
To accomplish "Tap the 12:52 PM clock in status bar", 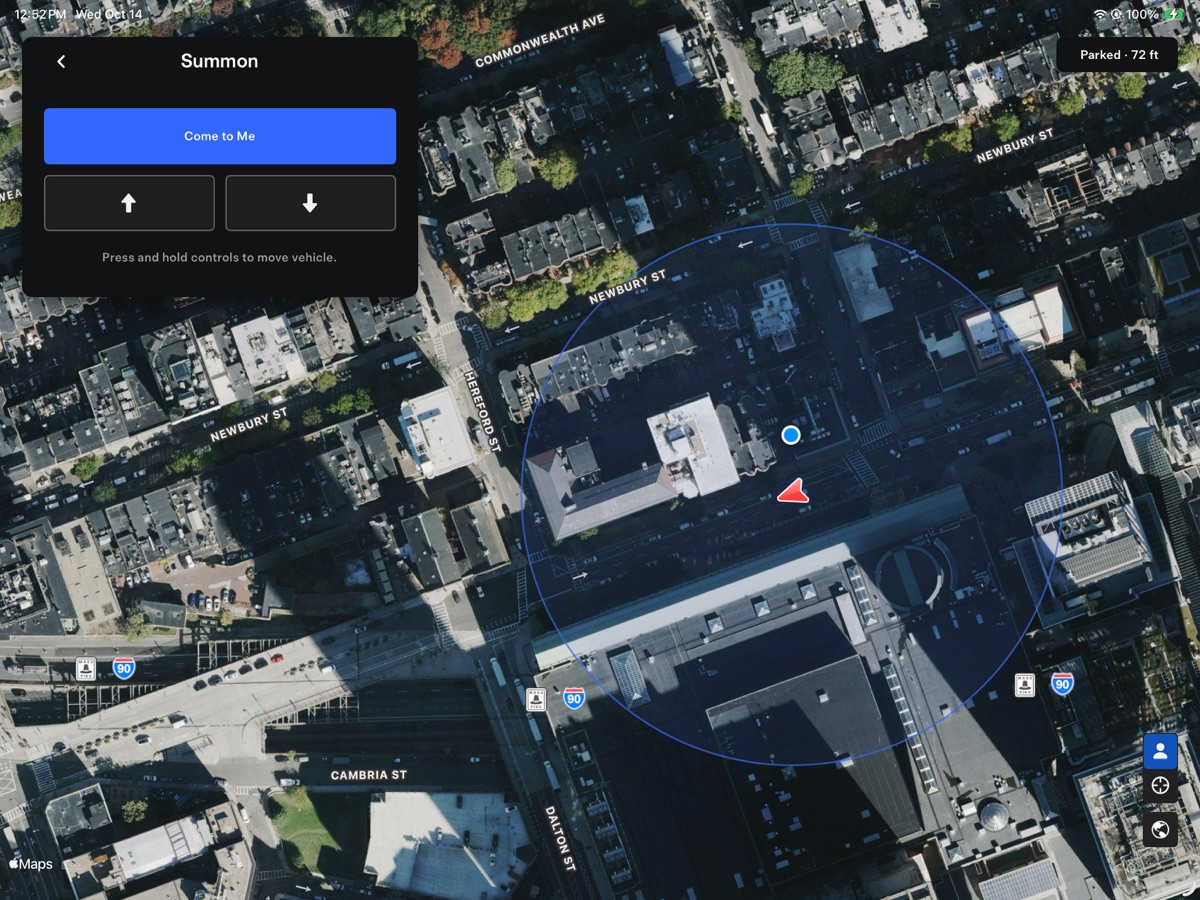I will tap(40, 15).
